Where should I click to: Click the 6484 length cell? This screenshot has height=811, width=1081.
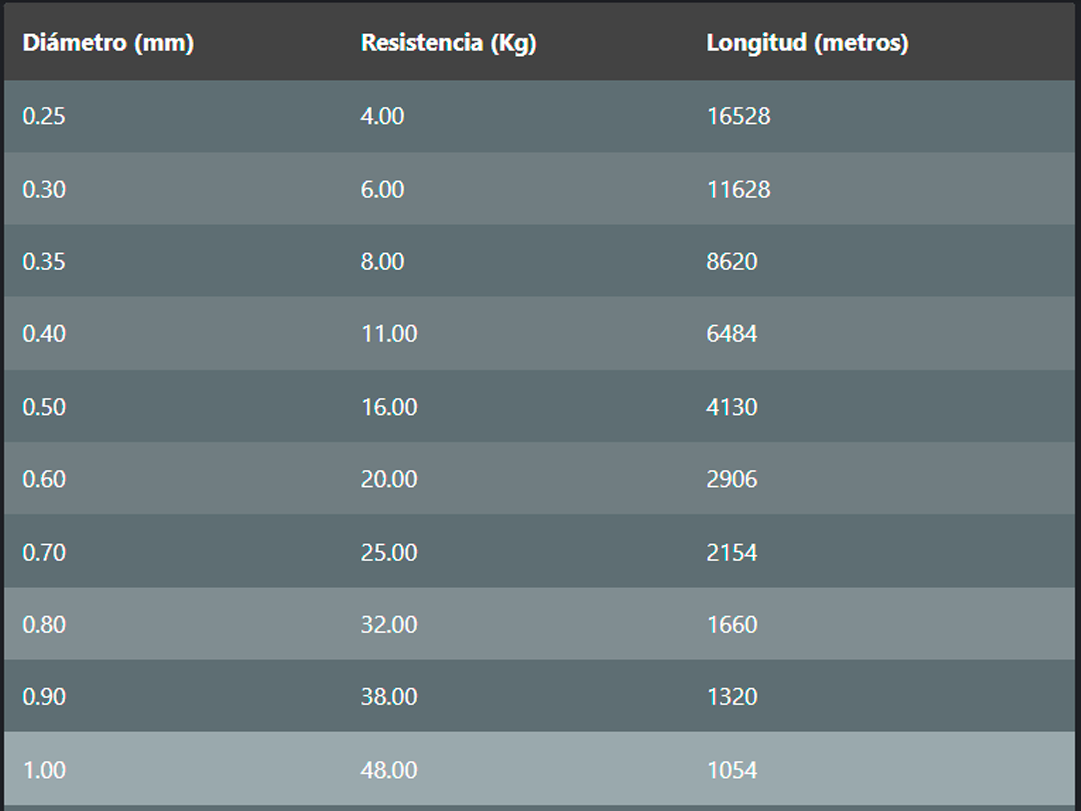[732, 333]
